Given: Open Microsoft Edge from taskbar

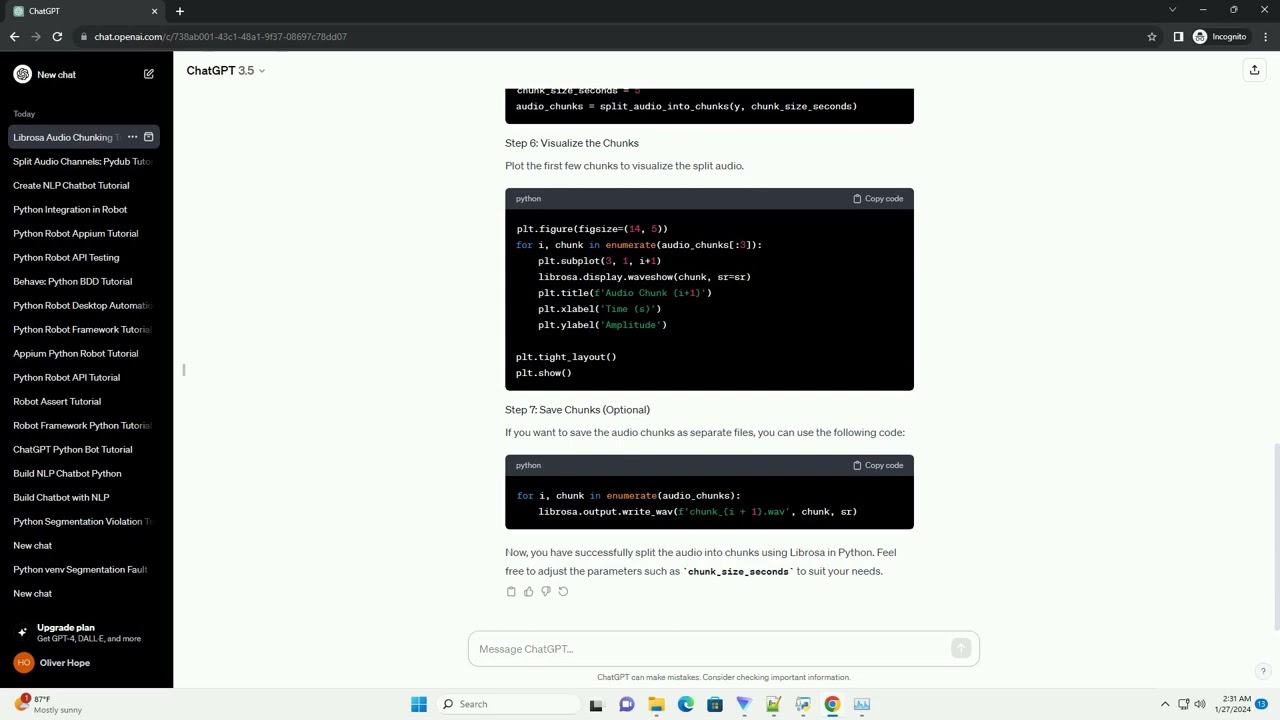Looking at the screenshot, I should (x=685, y=704).
